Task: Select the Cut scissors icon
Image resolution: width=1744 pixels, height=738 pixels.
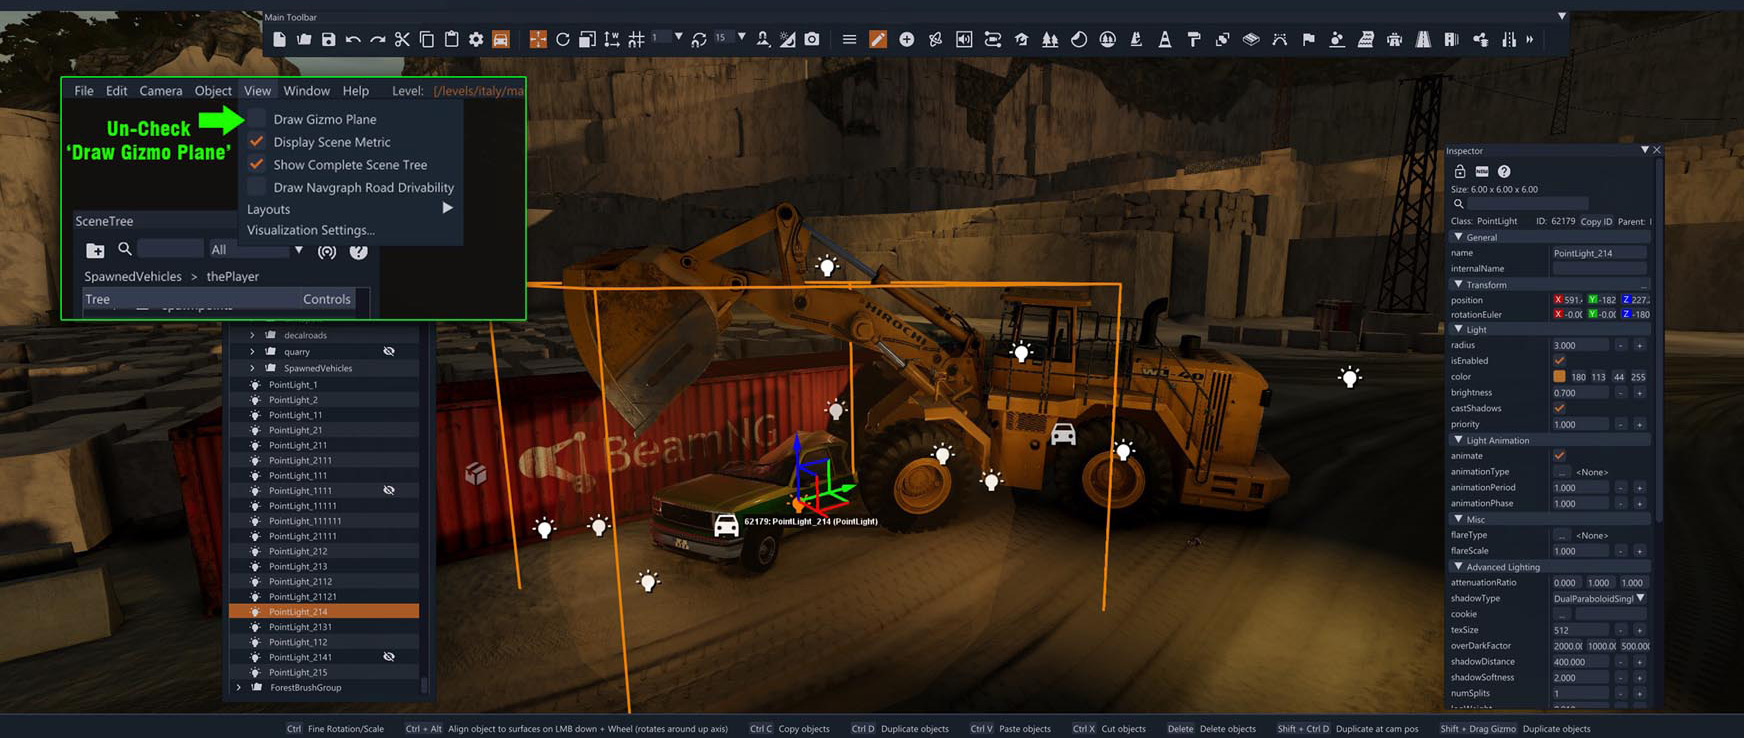Action: [402, 40]
